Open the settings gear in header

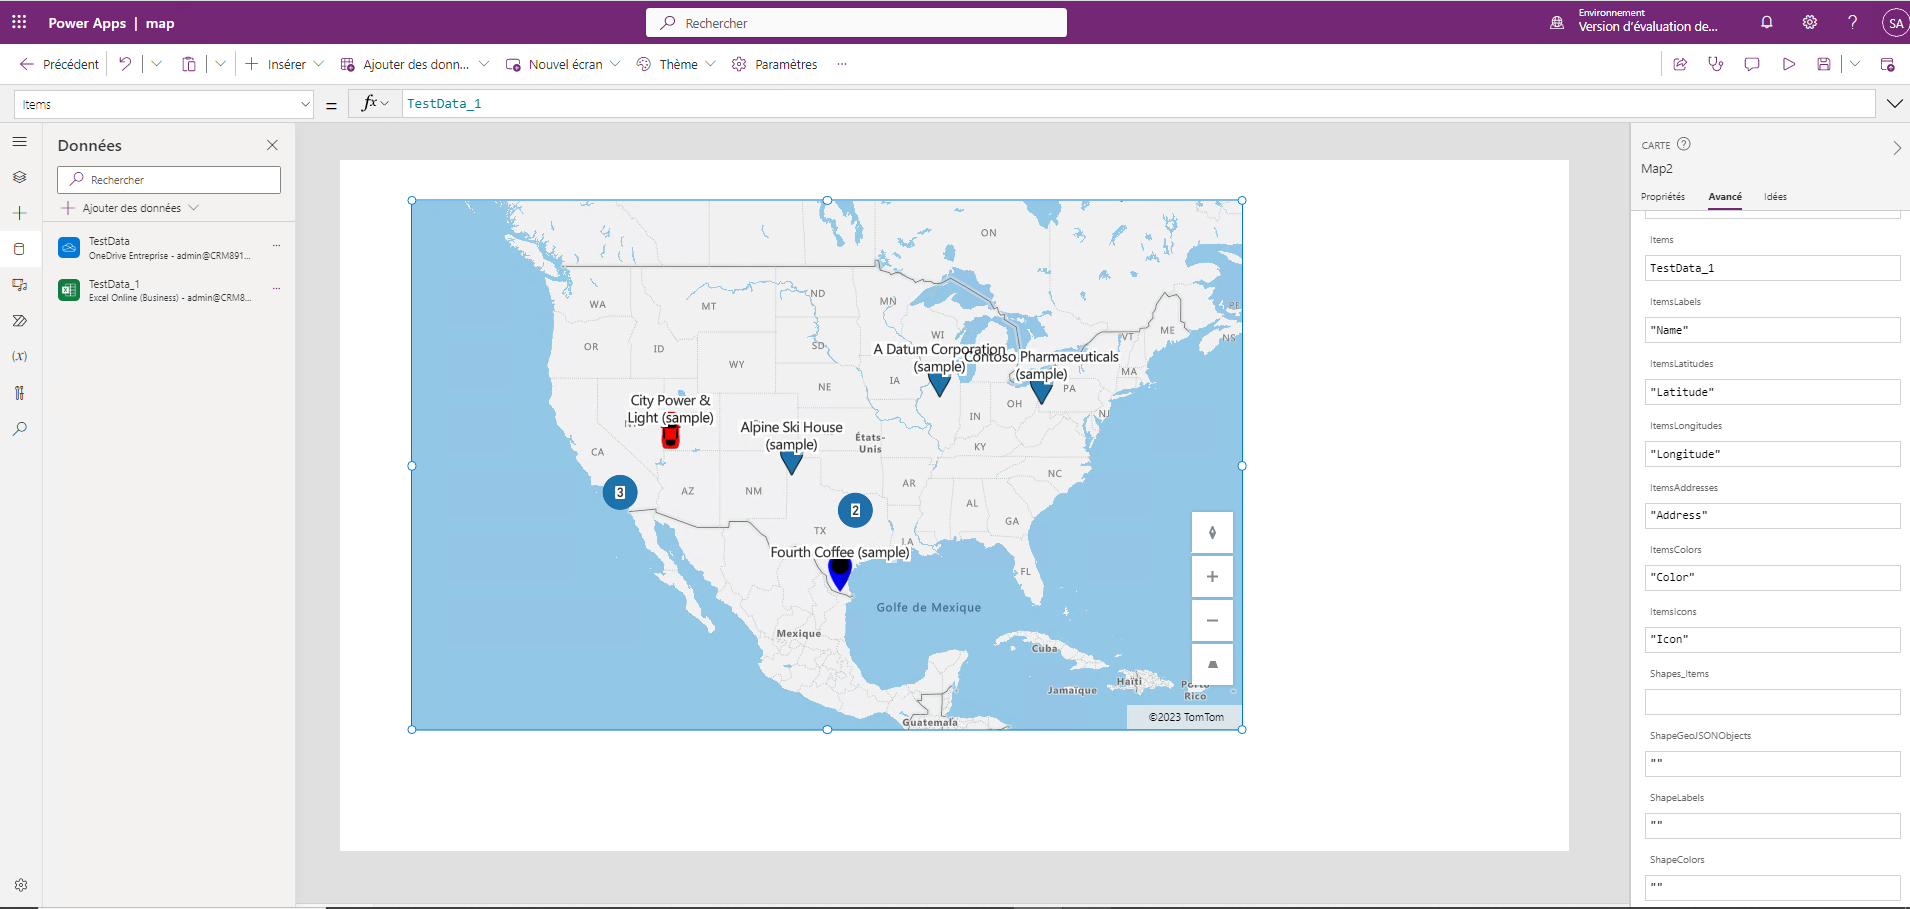point(1810,22)
